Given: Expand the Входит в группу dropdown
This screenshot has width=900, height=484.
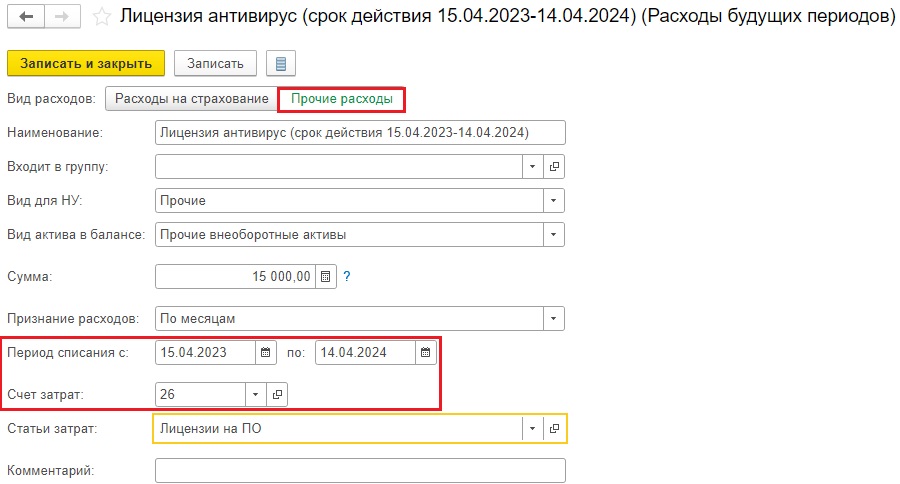Looking at the screenshot, I should coord(533,167).
